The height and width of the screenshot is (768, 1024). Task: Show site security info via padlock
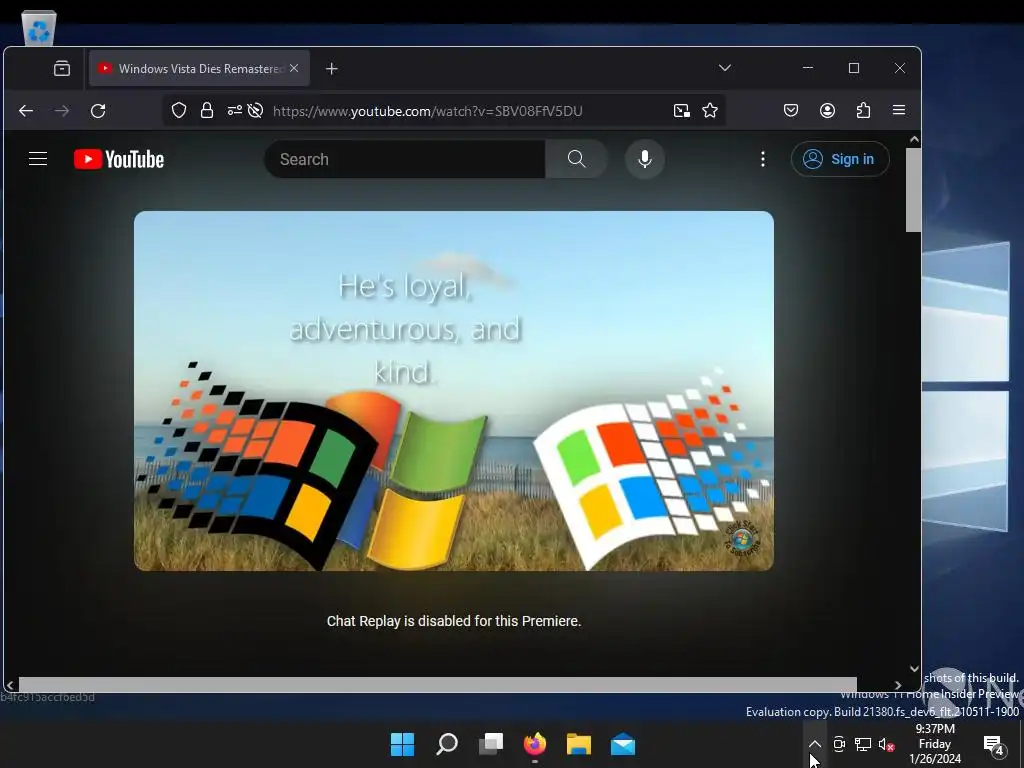[x=207, y=110]
